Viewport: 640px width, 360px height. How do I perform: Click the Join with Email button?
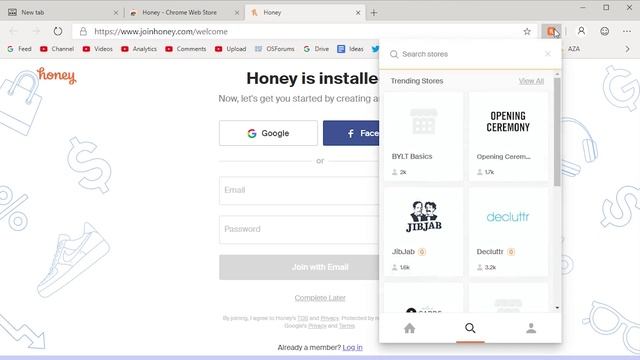coord(299,267)
